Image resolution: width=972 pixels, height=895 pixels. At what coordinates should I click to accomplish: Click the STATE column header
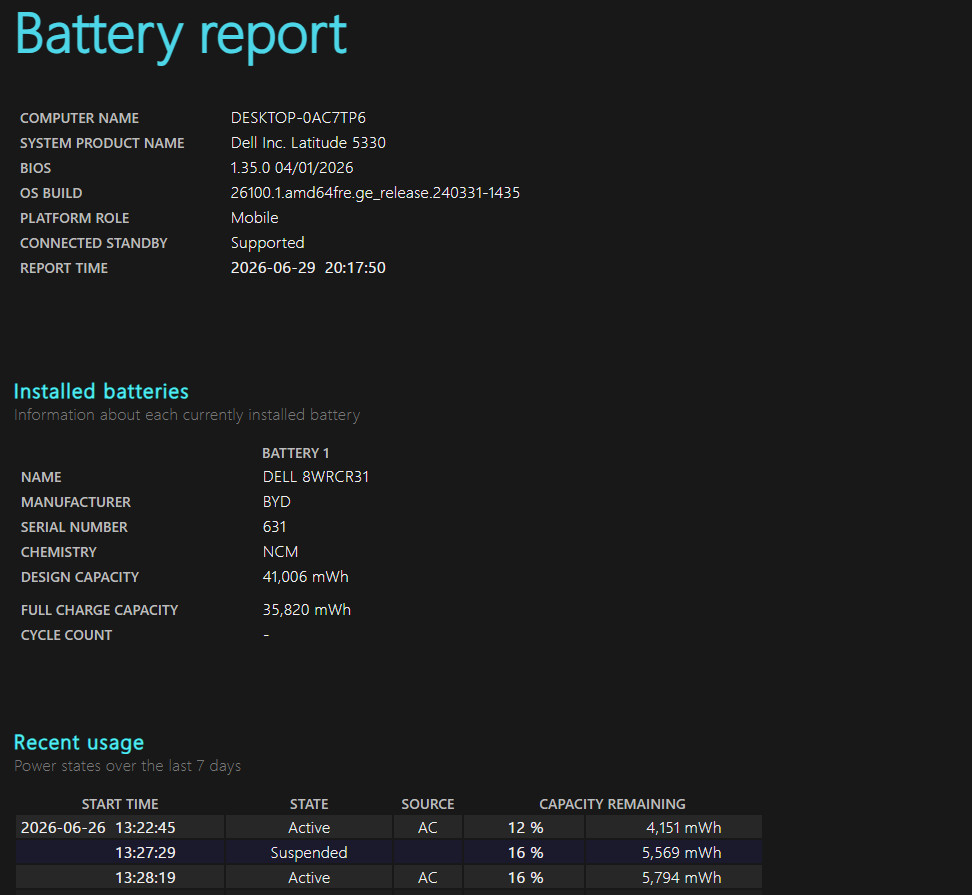[x=309, y=804]
